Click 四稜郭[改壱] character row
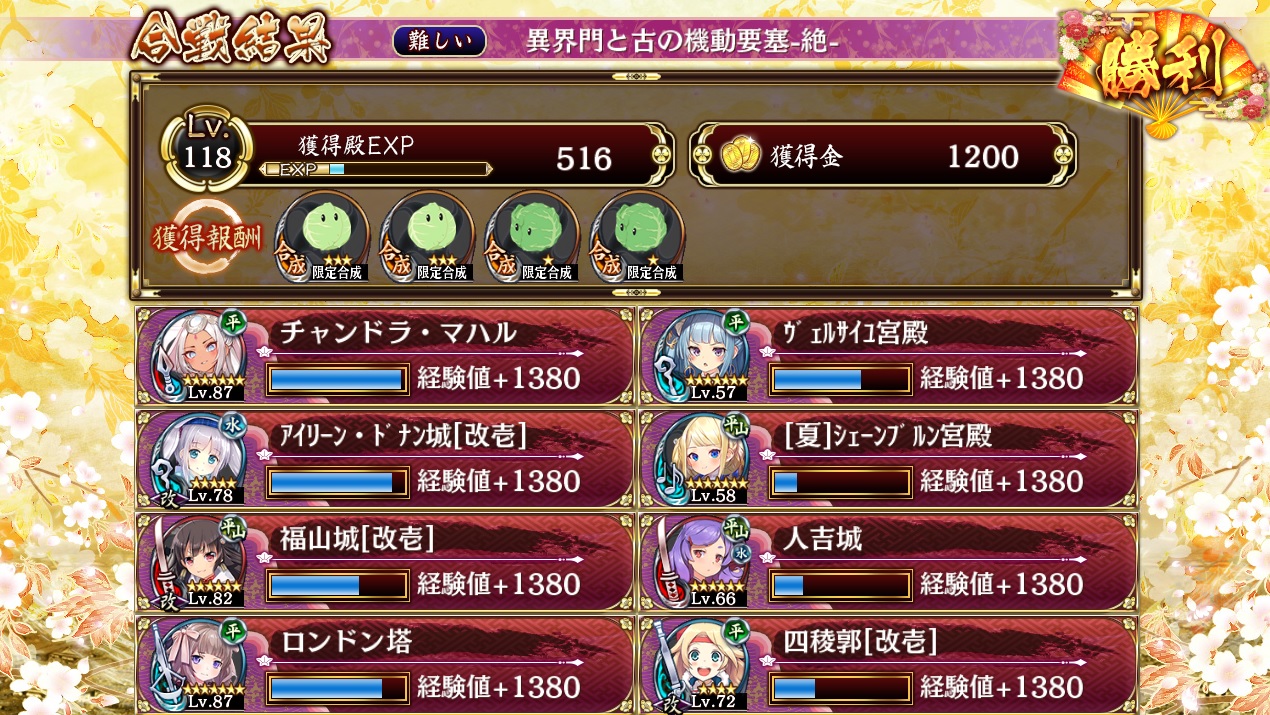This screenshot has width=1270, height=715. [x=888, y=665]
